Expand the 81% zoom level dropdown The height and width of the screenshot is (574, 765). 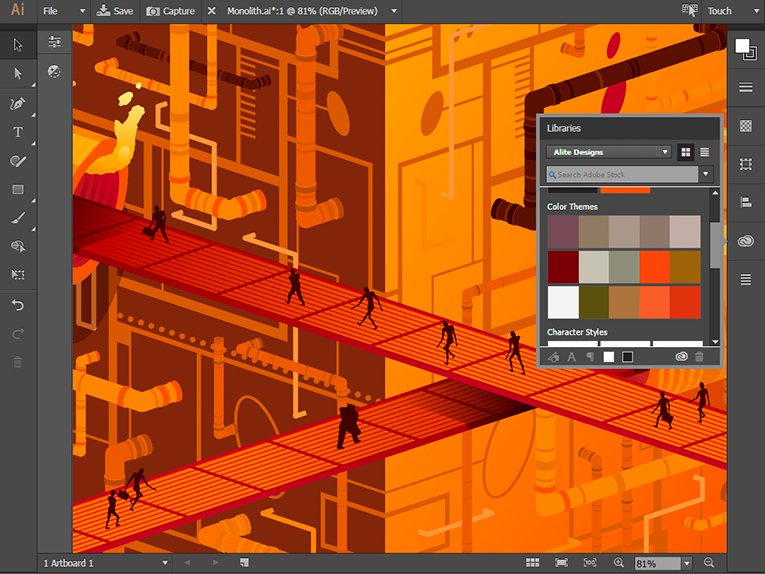[688, 564]
